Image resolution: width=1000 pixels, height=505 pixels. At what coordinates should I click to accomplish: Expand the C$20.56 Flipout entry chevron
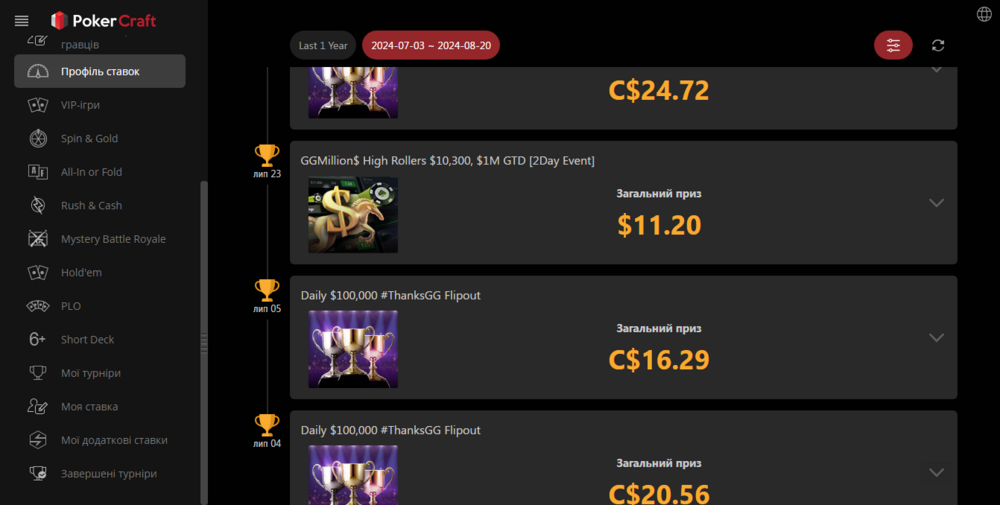[936, 472]
